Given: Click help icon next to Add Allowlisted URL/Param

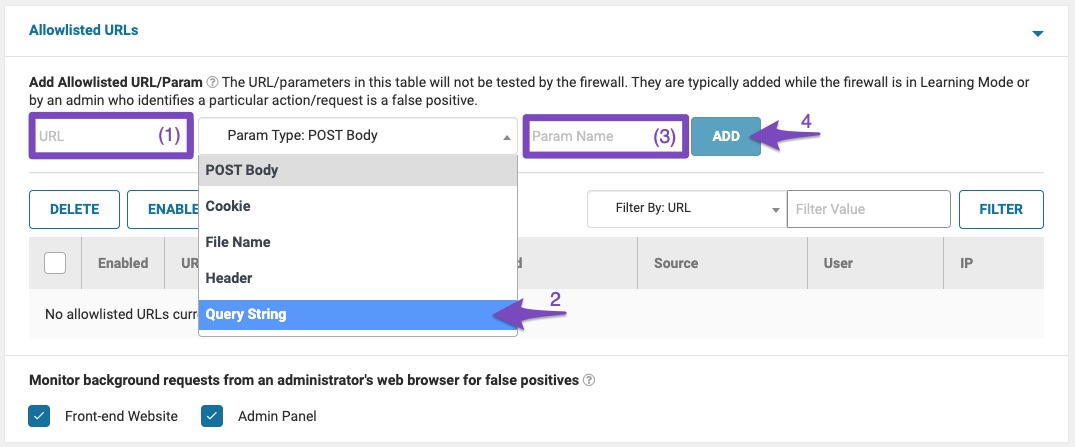Looking at the screenshot, I should (212, 82).
